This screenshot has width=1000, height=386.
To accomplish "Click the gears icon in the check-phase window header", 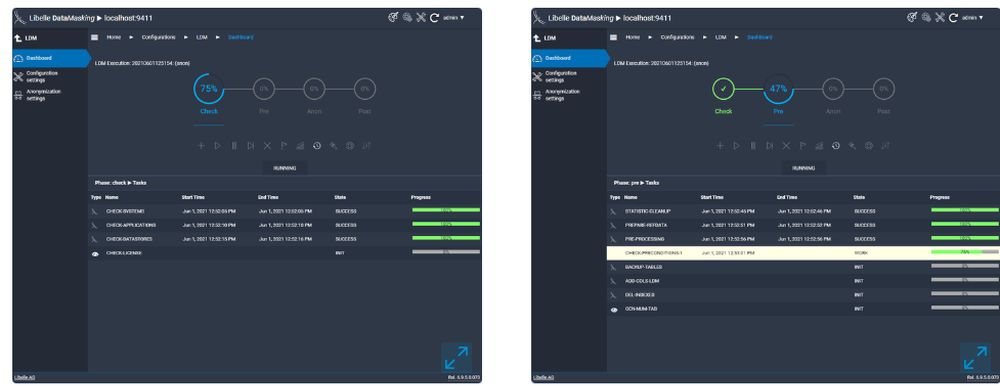I will point(408,18).
